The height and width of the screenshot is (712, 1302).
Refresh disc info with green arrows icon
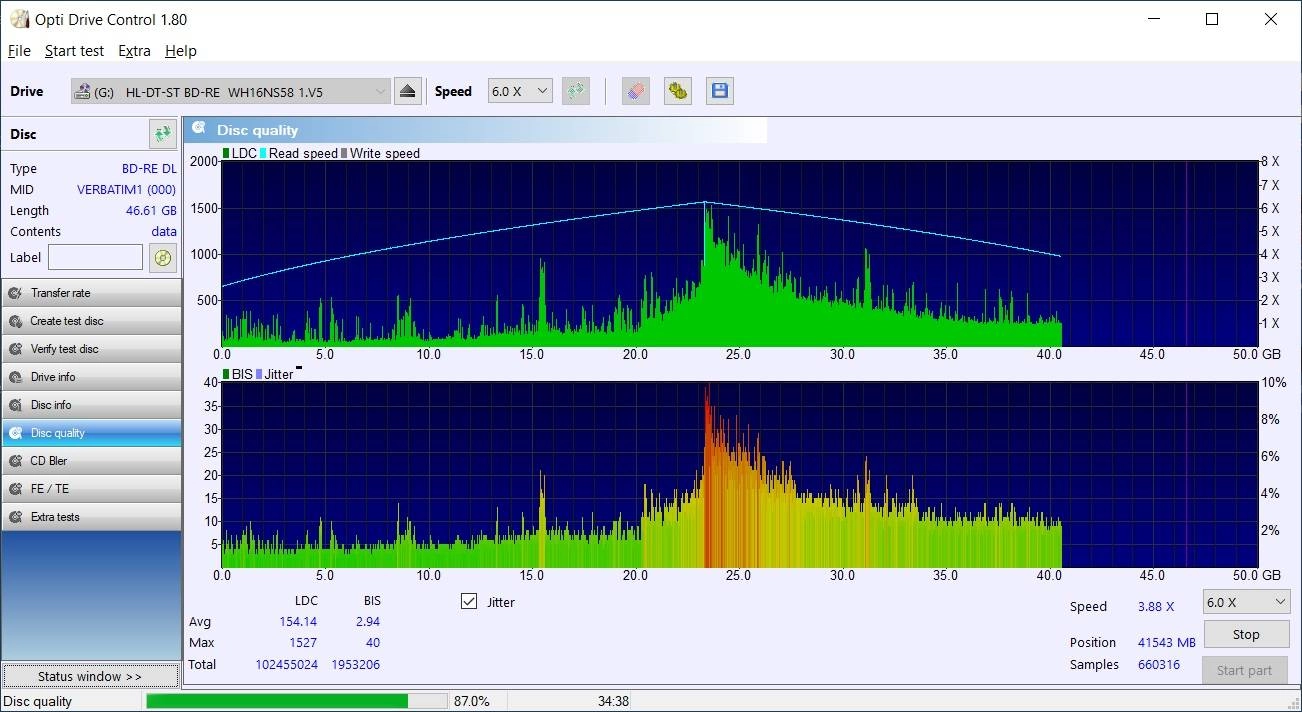(163, 134)
